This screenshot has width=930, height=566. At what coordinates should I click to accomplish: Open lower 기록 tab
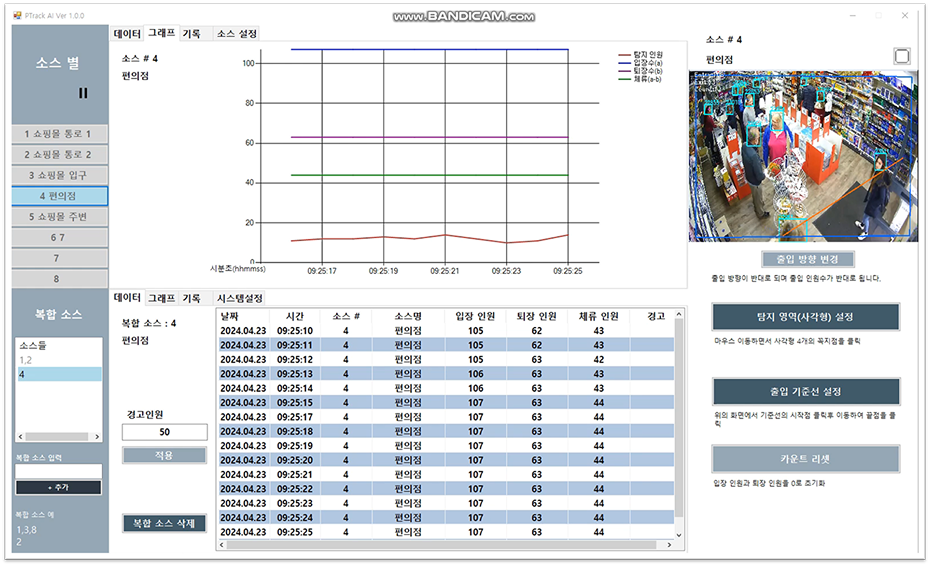click(192, 298)
